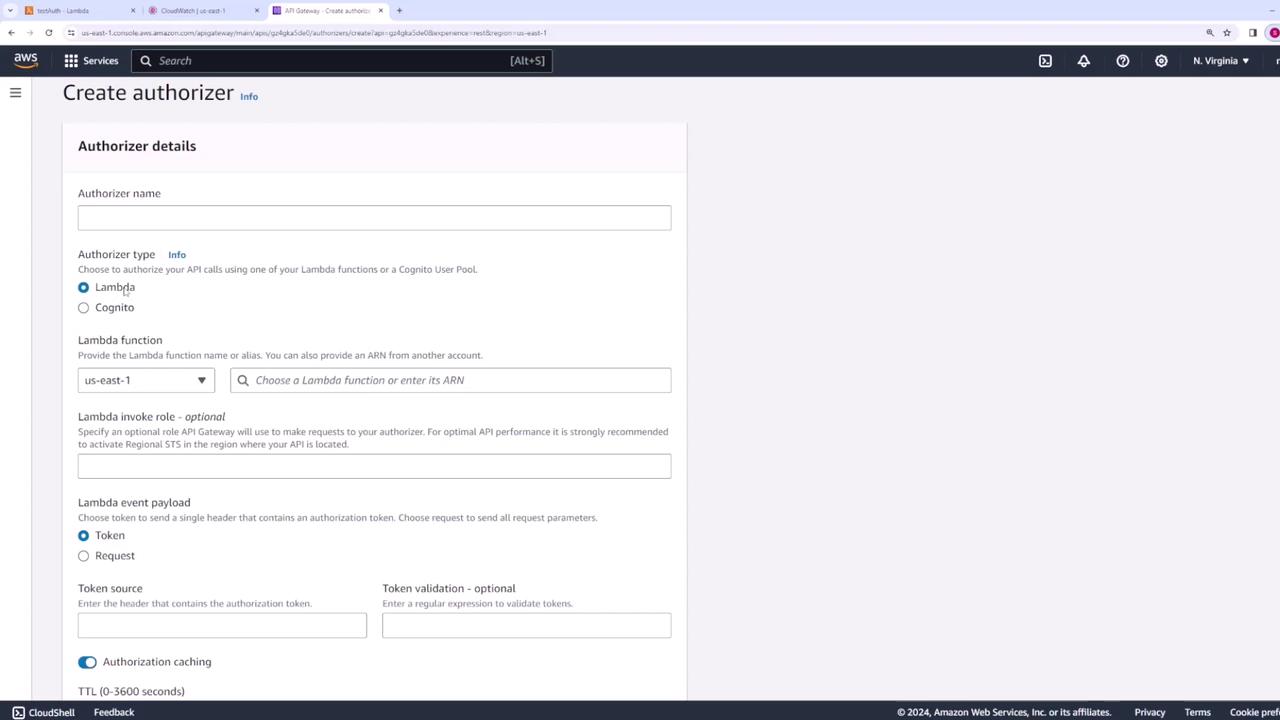Go back using the browser back arrow
The height and width of the screenshot is (720, 1280).
tap(11, 33)
